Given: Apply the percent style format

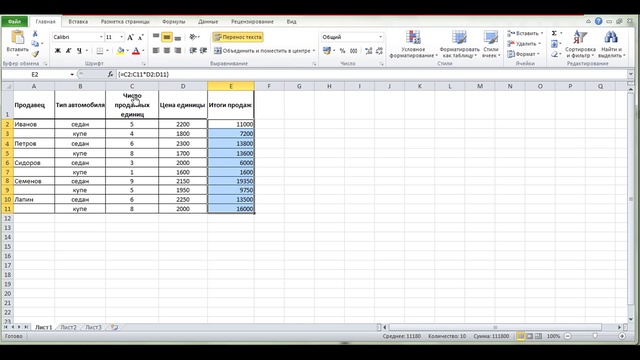Looking at the screenshot, I should [342, 51].
